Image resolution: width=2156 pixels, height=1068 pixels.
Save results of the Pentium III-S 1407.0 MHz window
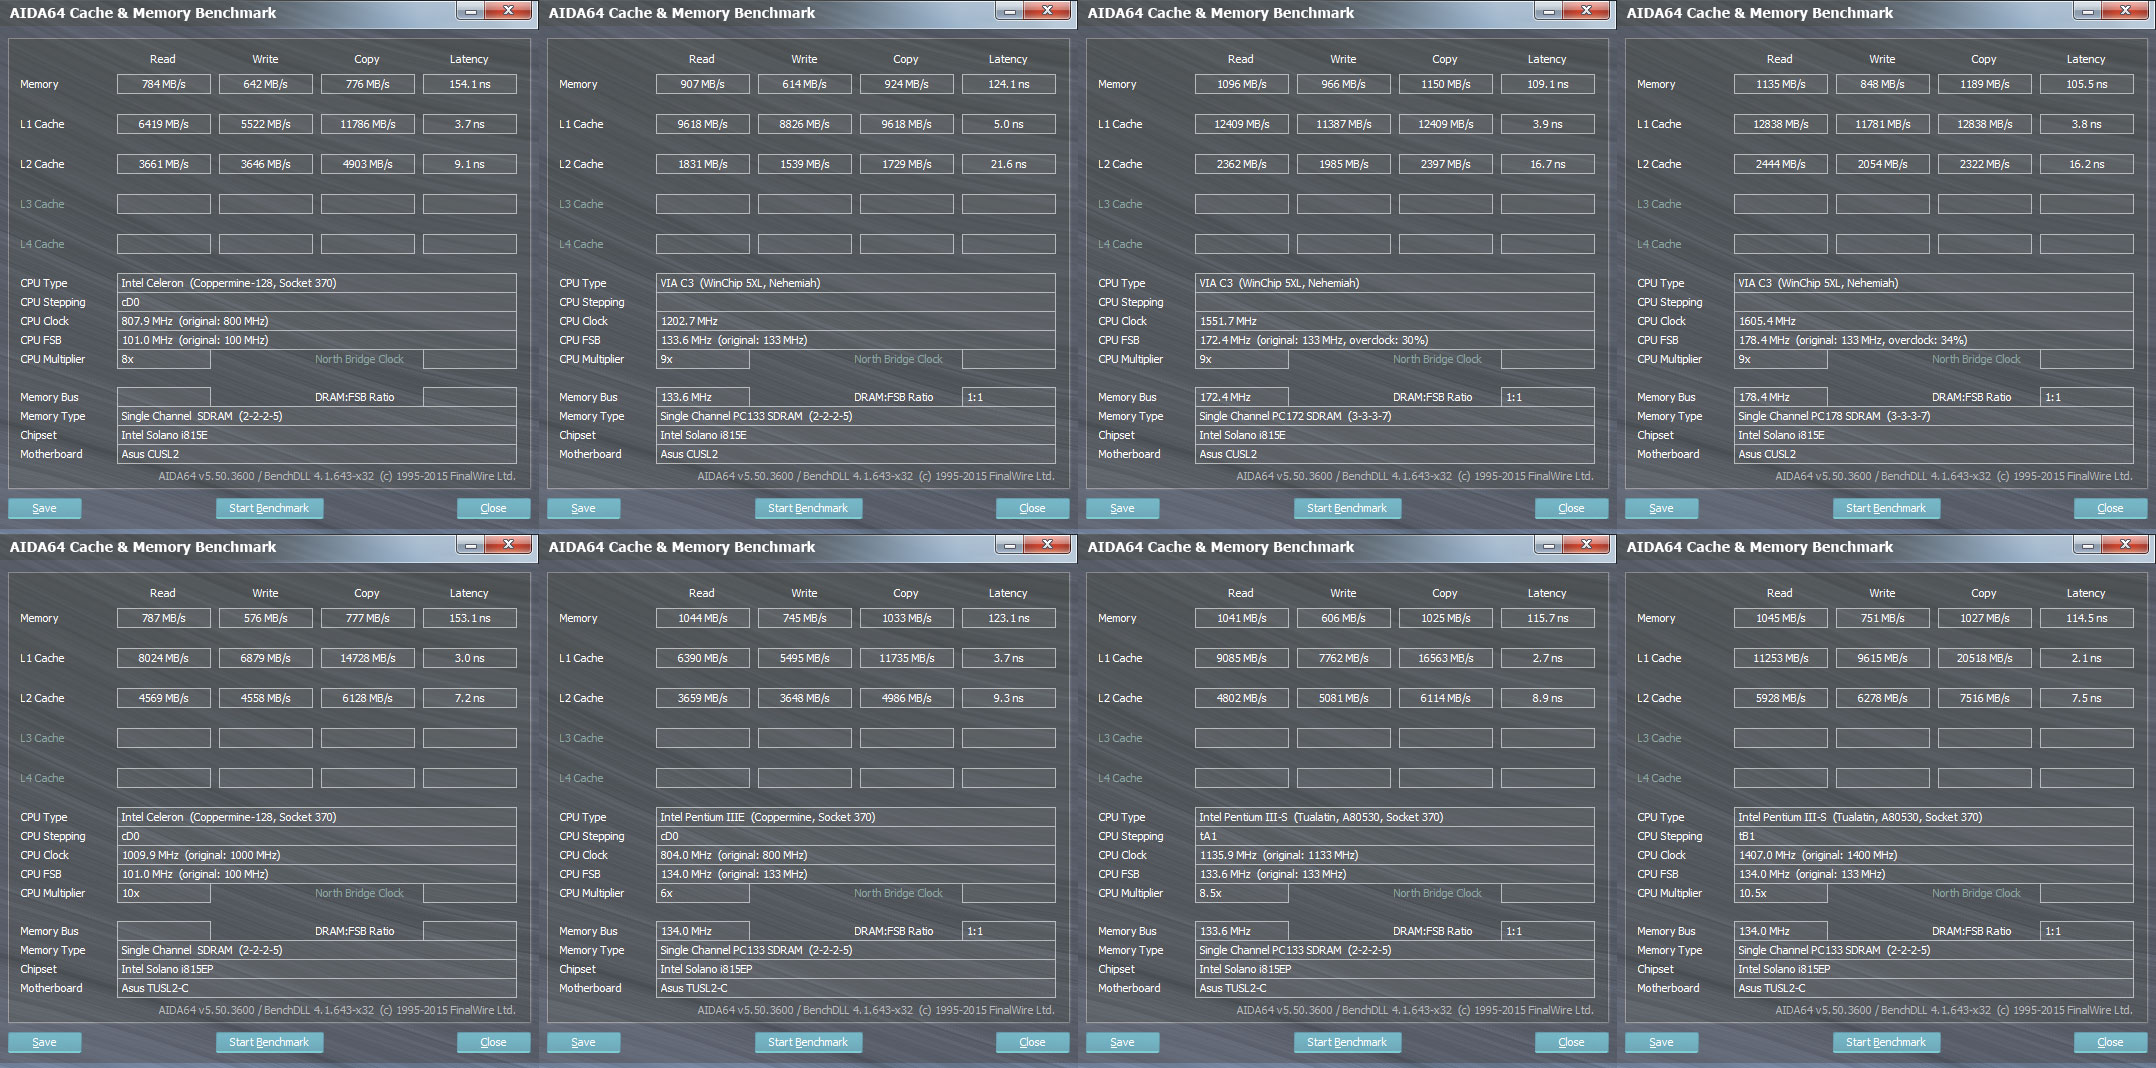[x=1661, y=1042]
